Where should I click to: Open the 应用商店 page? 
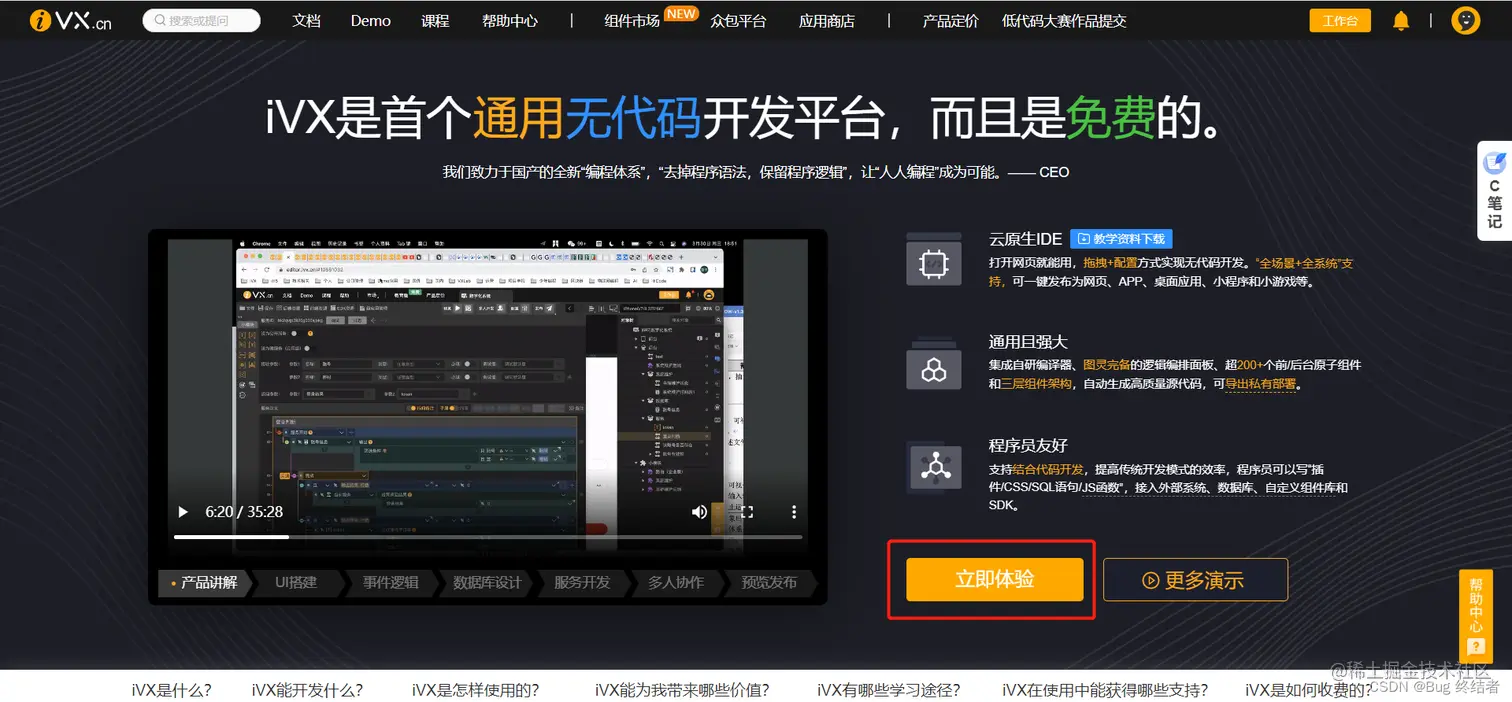[x=827, y=21]
